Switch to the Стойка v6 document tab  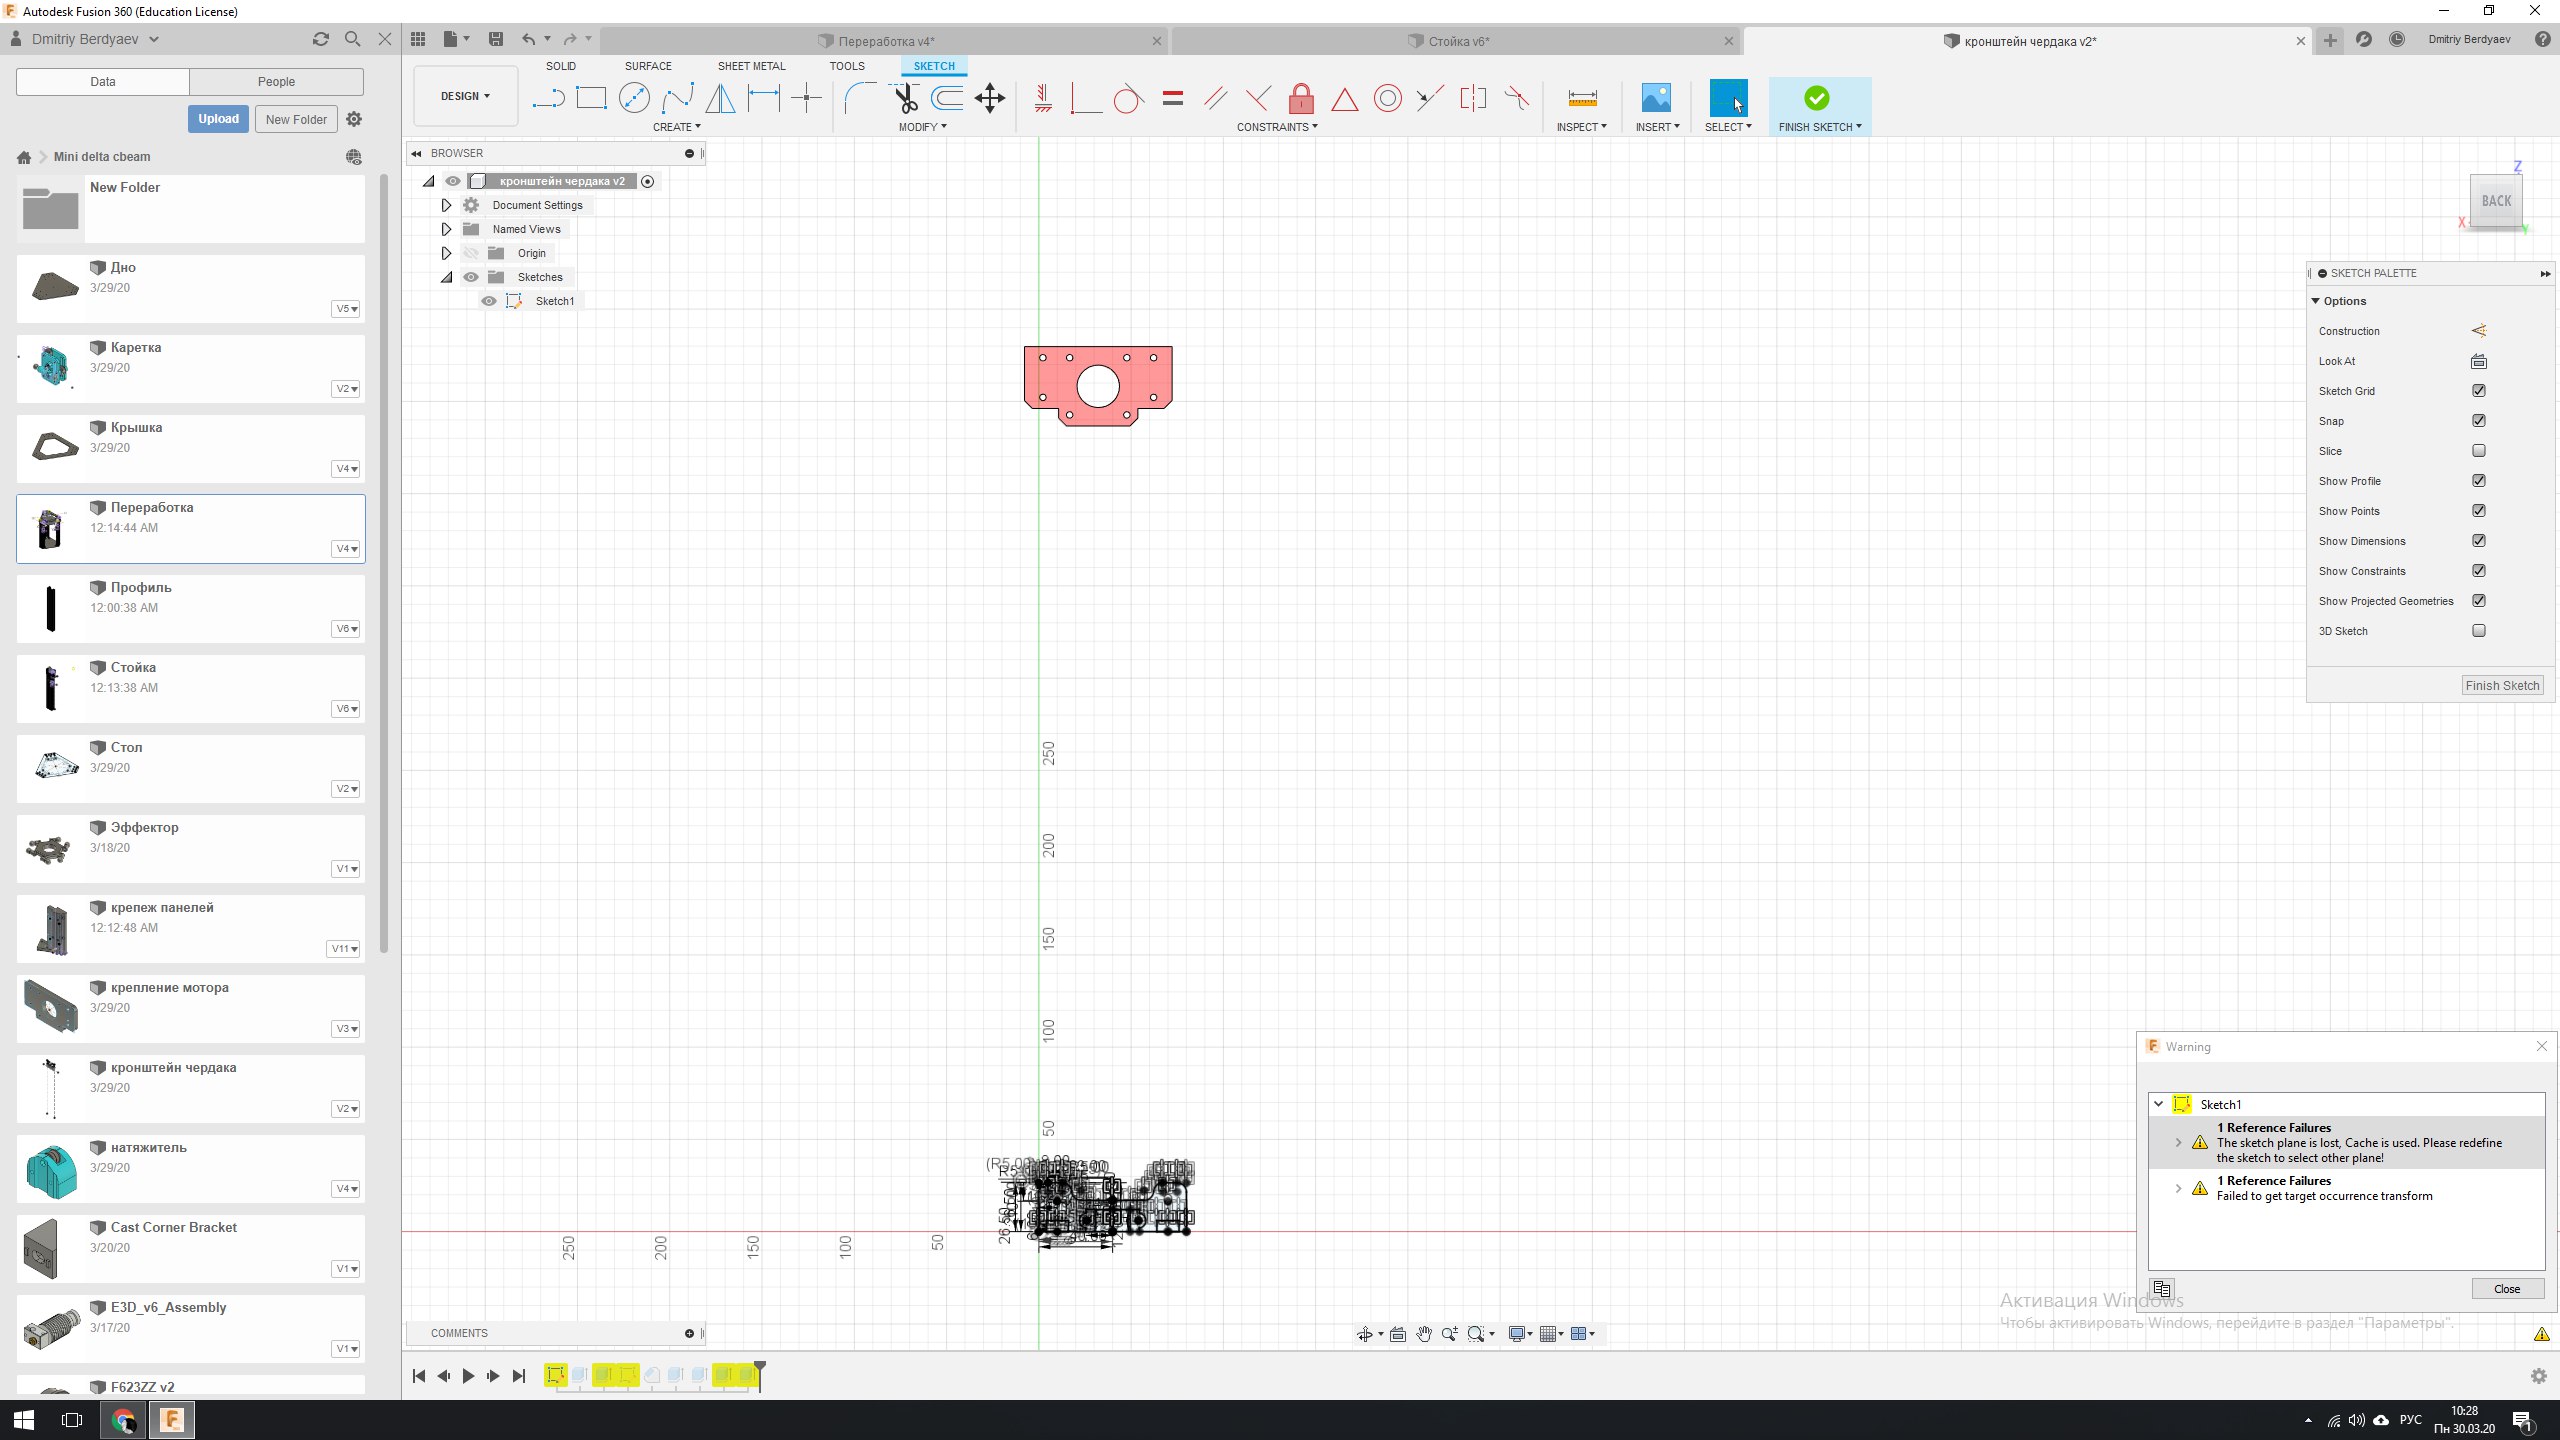[1456, 41]
